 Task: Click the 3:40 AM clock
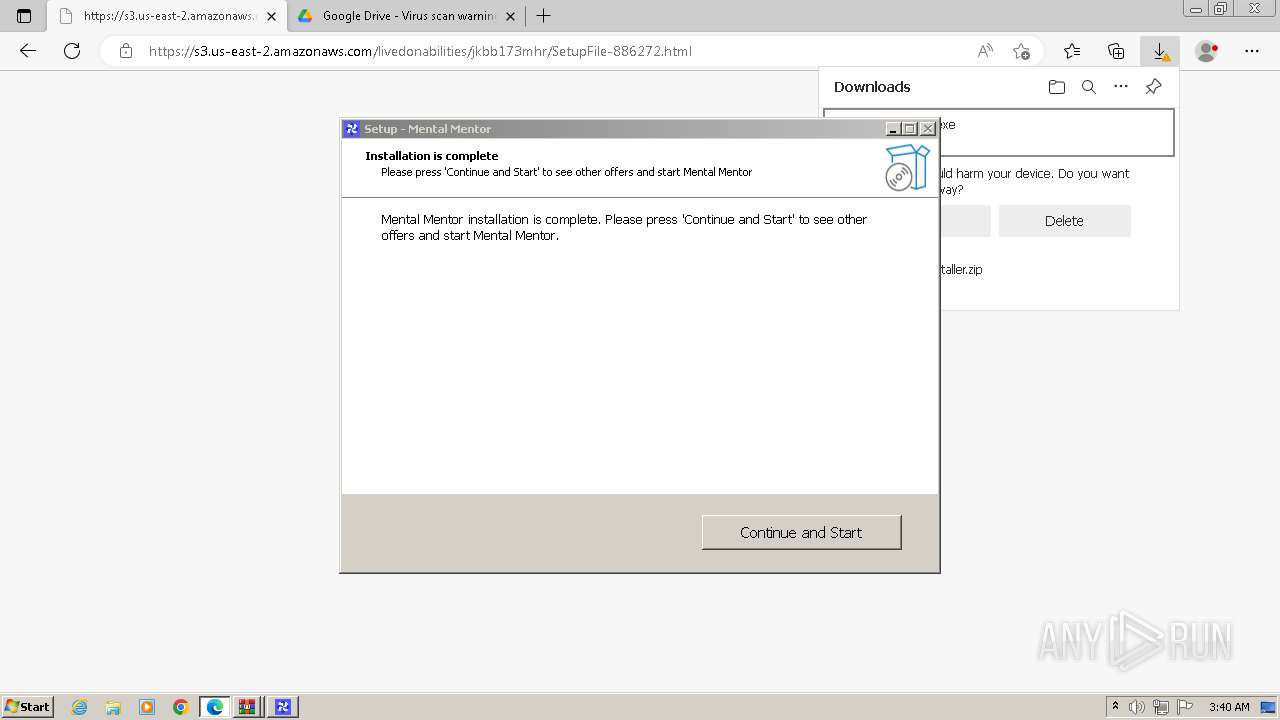click(x=1229, y=707)
